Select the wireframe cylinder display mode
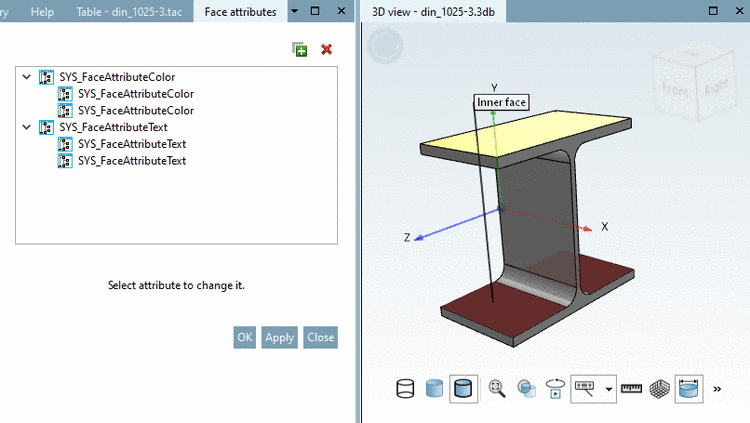Screen dimensions: 750x423 pos(405,389)
